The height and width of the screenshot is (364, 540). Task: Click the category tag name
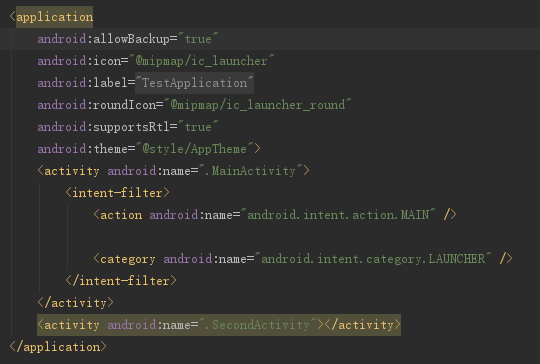pyautogui.click(x=128, y=259)
